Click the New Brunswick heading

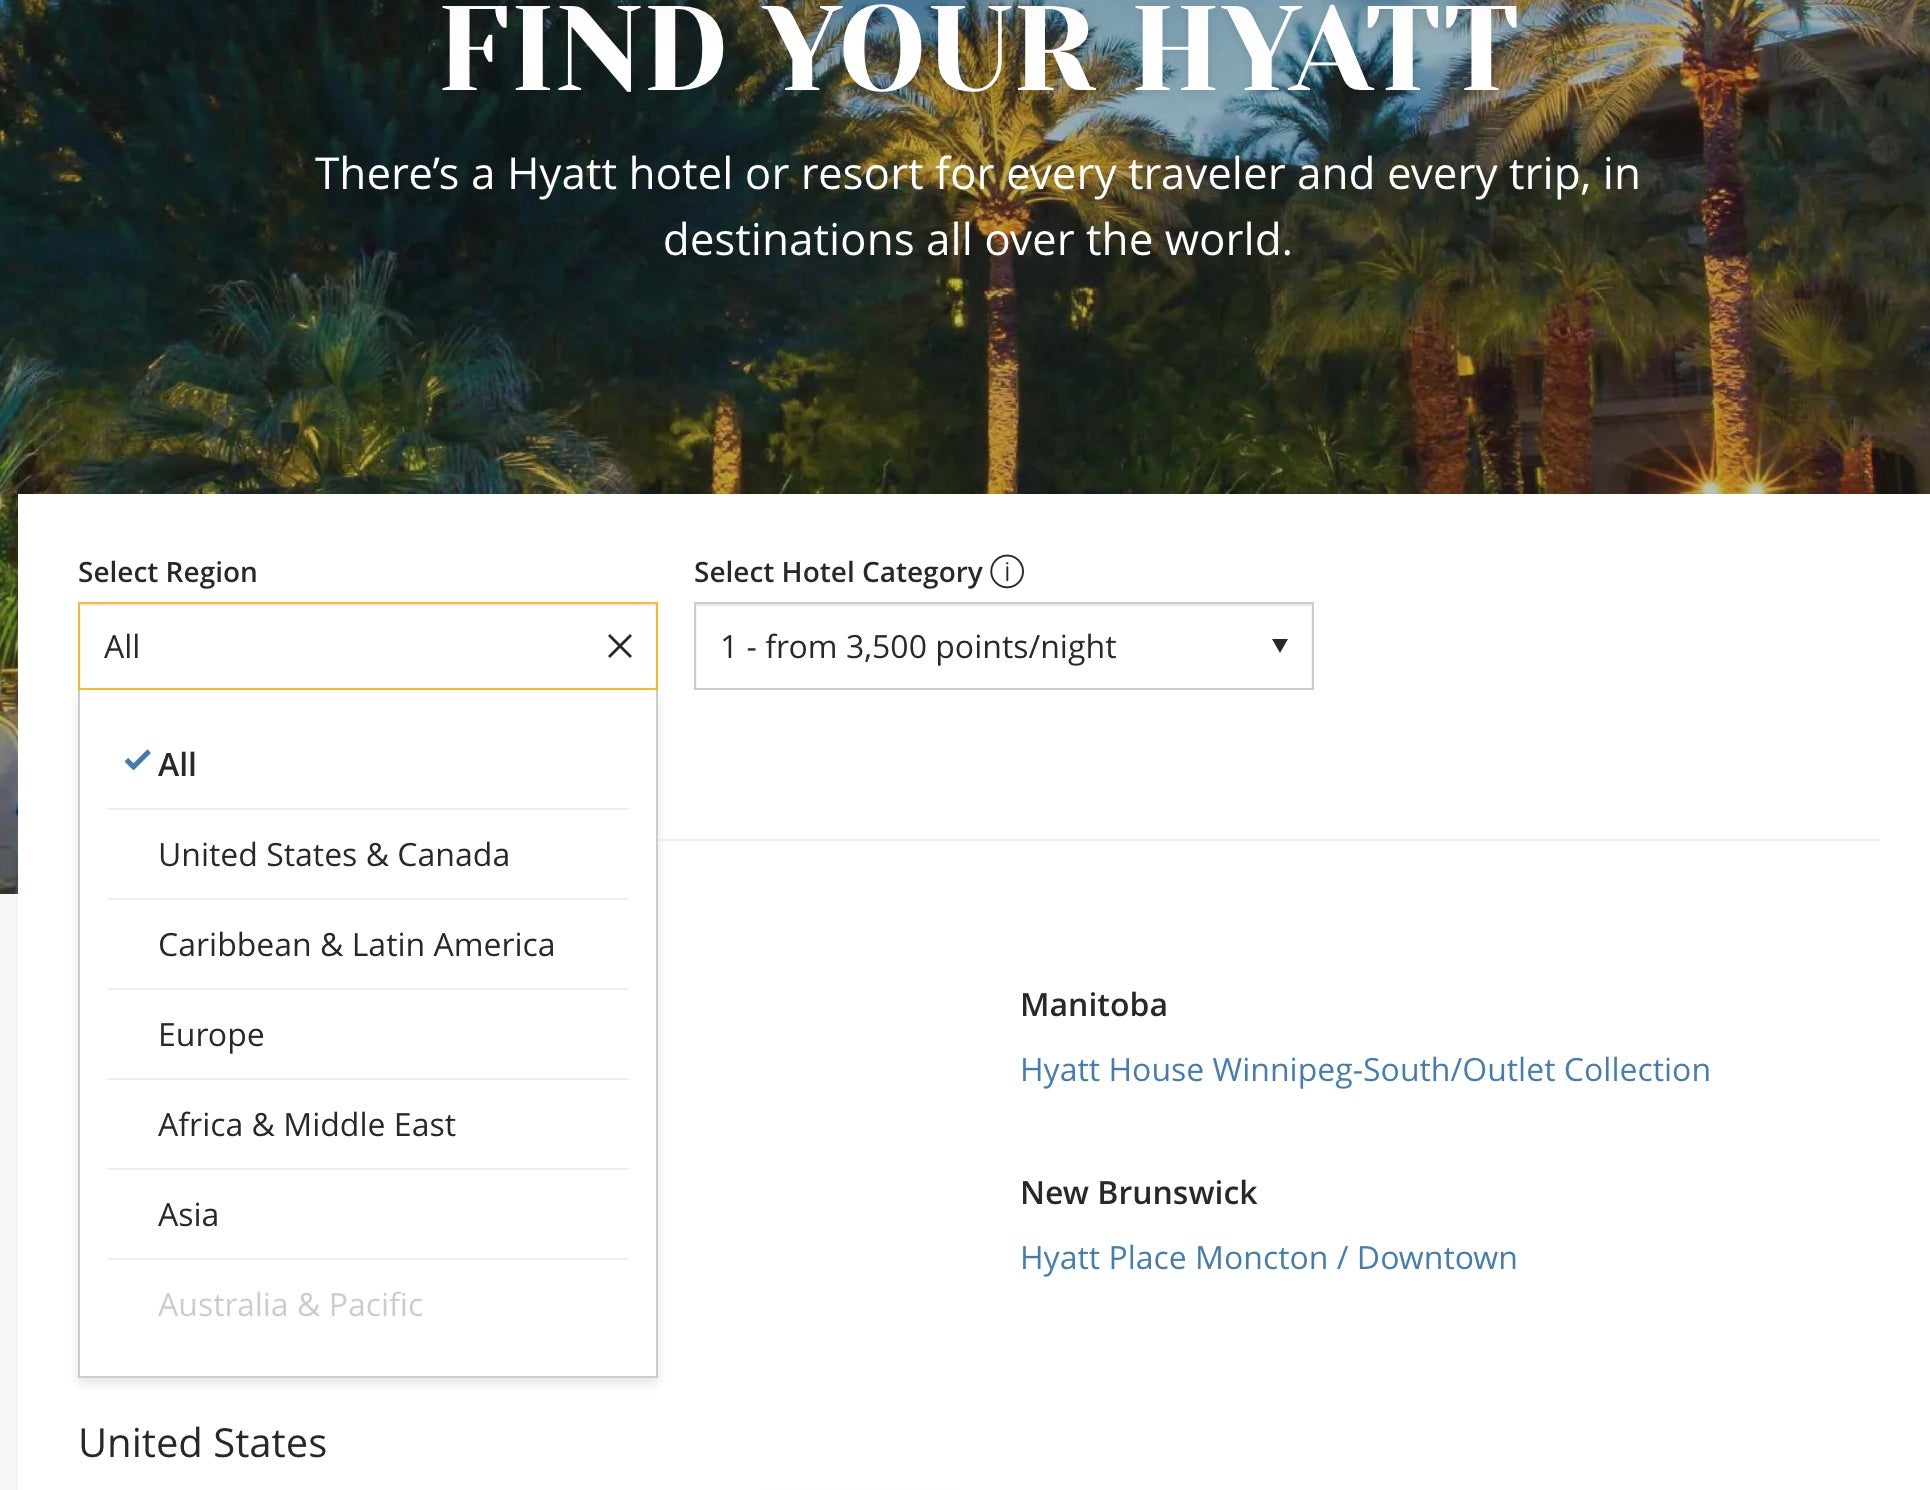1138,1193
